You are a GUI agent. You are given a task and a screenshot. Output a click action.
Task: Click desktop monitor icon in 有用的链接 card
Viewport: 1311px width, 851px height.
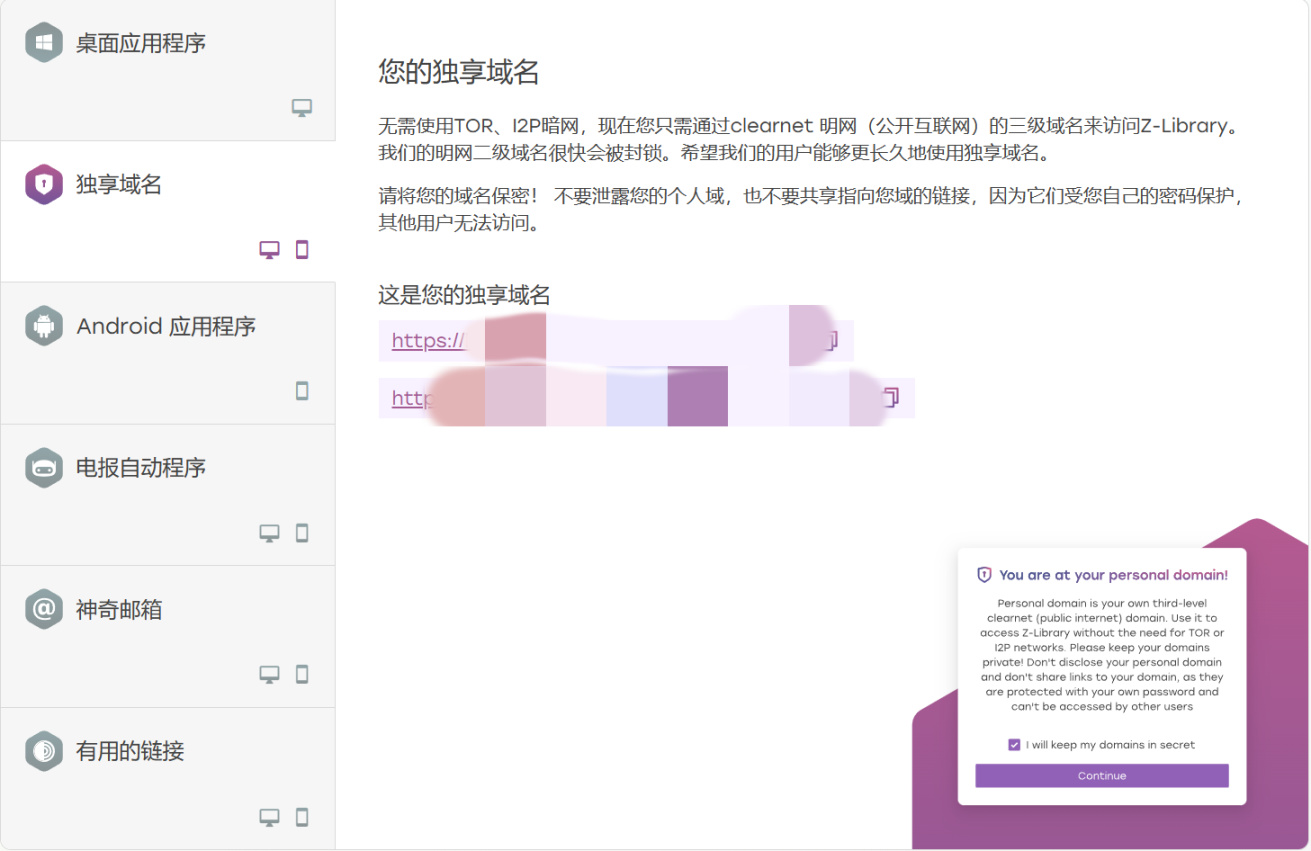270,817
